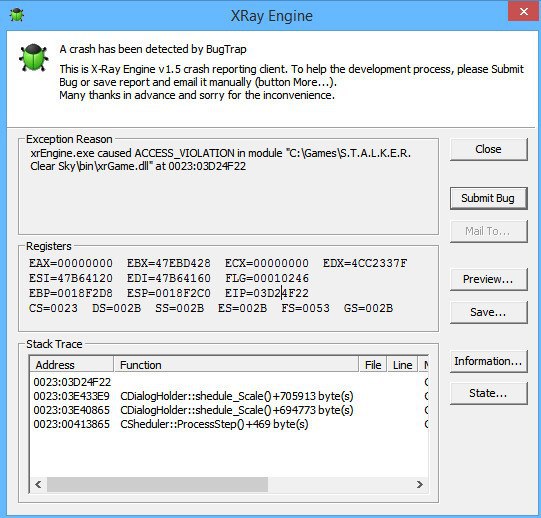
Task: Click the ES=002B segment register
Action: click(243, 308)
